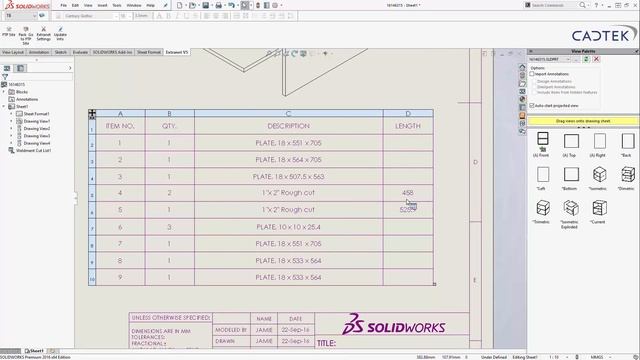Click the Save icon
This screenshot has width=640, height=360.
click(x=206, y=5)
